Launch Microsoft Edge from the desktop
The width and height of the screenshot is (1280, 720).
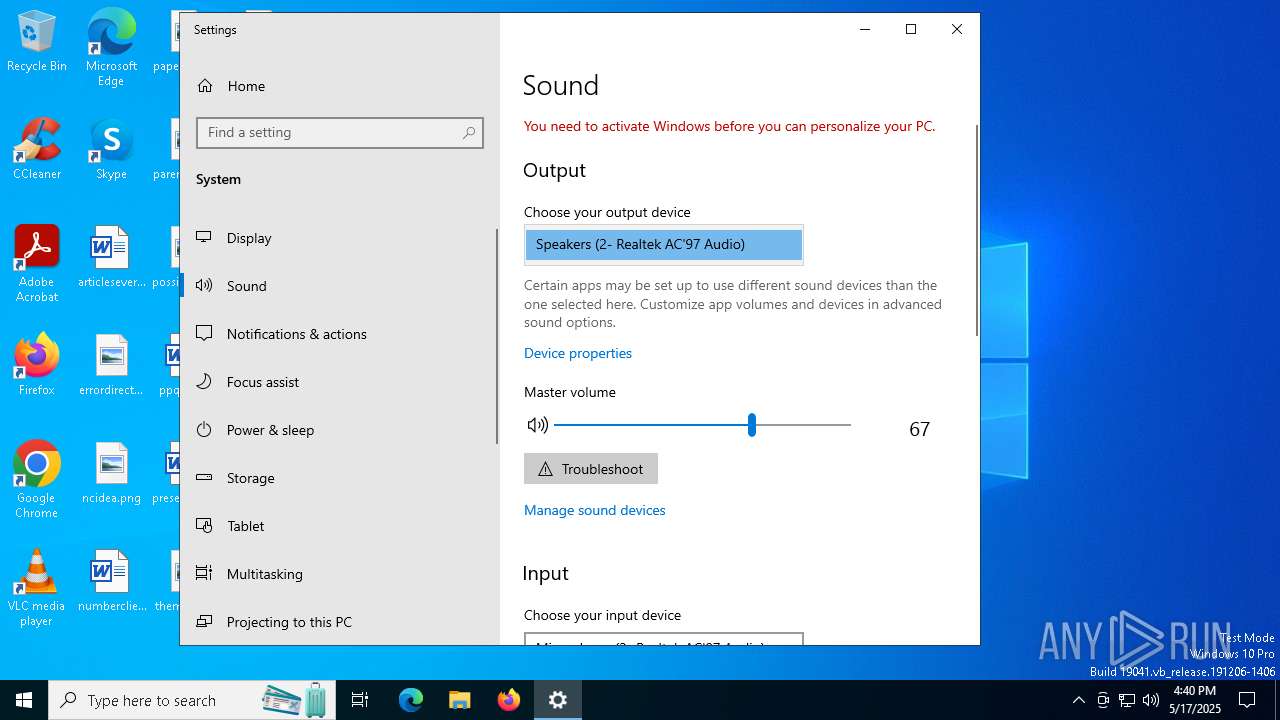(111, 48)
